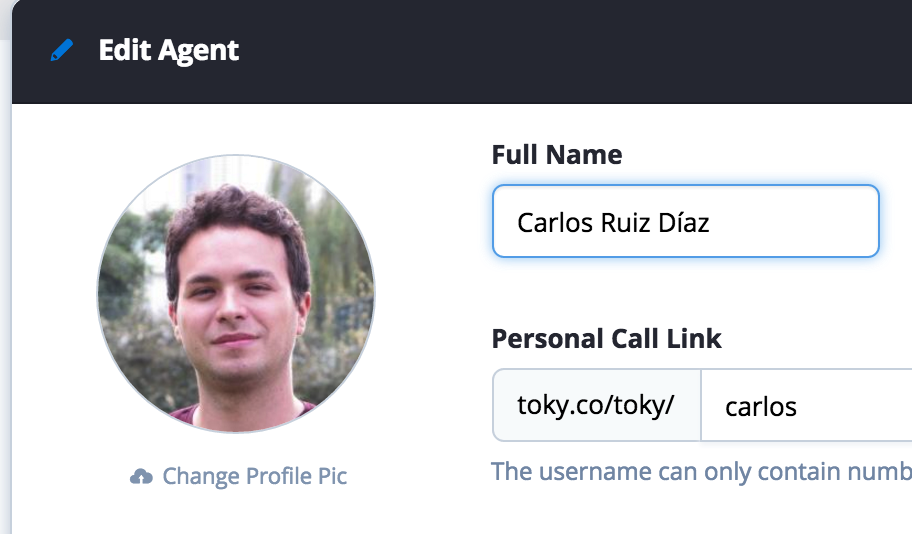Place cursor at end of carlos username
This screenshot has height=534, width=912.
798,407
